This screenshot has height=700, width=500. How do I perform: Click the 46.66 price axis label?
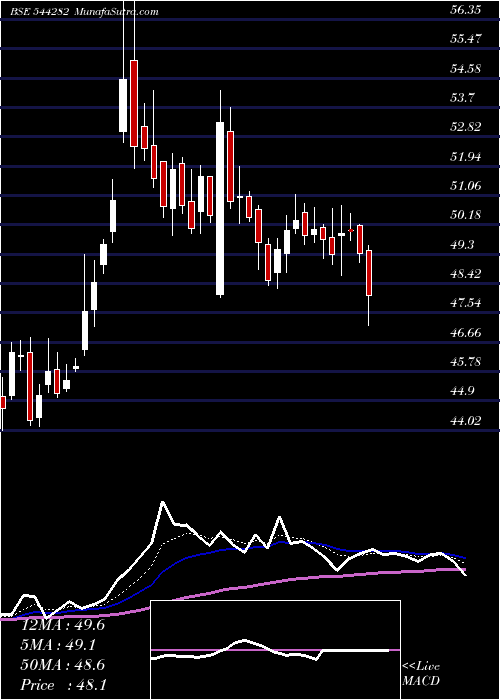pyautogui.click(x=465, y=333)
